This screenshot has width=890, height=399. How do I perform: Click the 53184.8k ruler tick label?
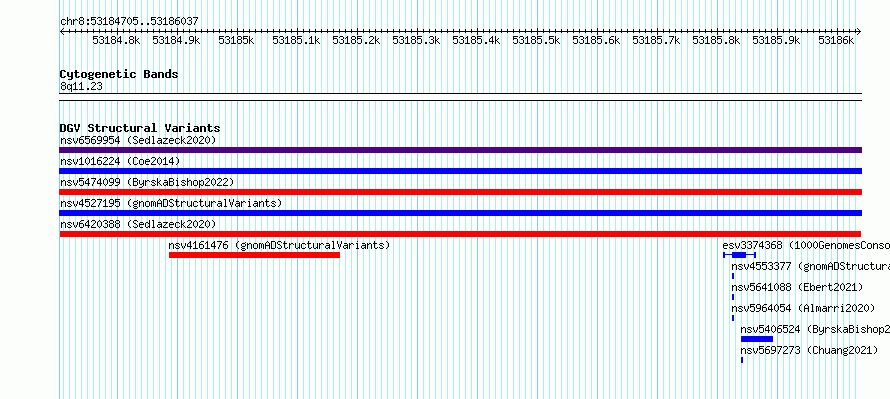(116, 40)
